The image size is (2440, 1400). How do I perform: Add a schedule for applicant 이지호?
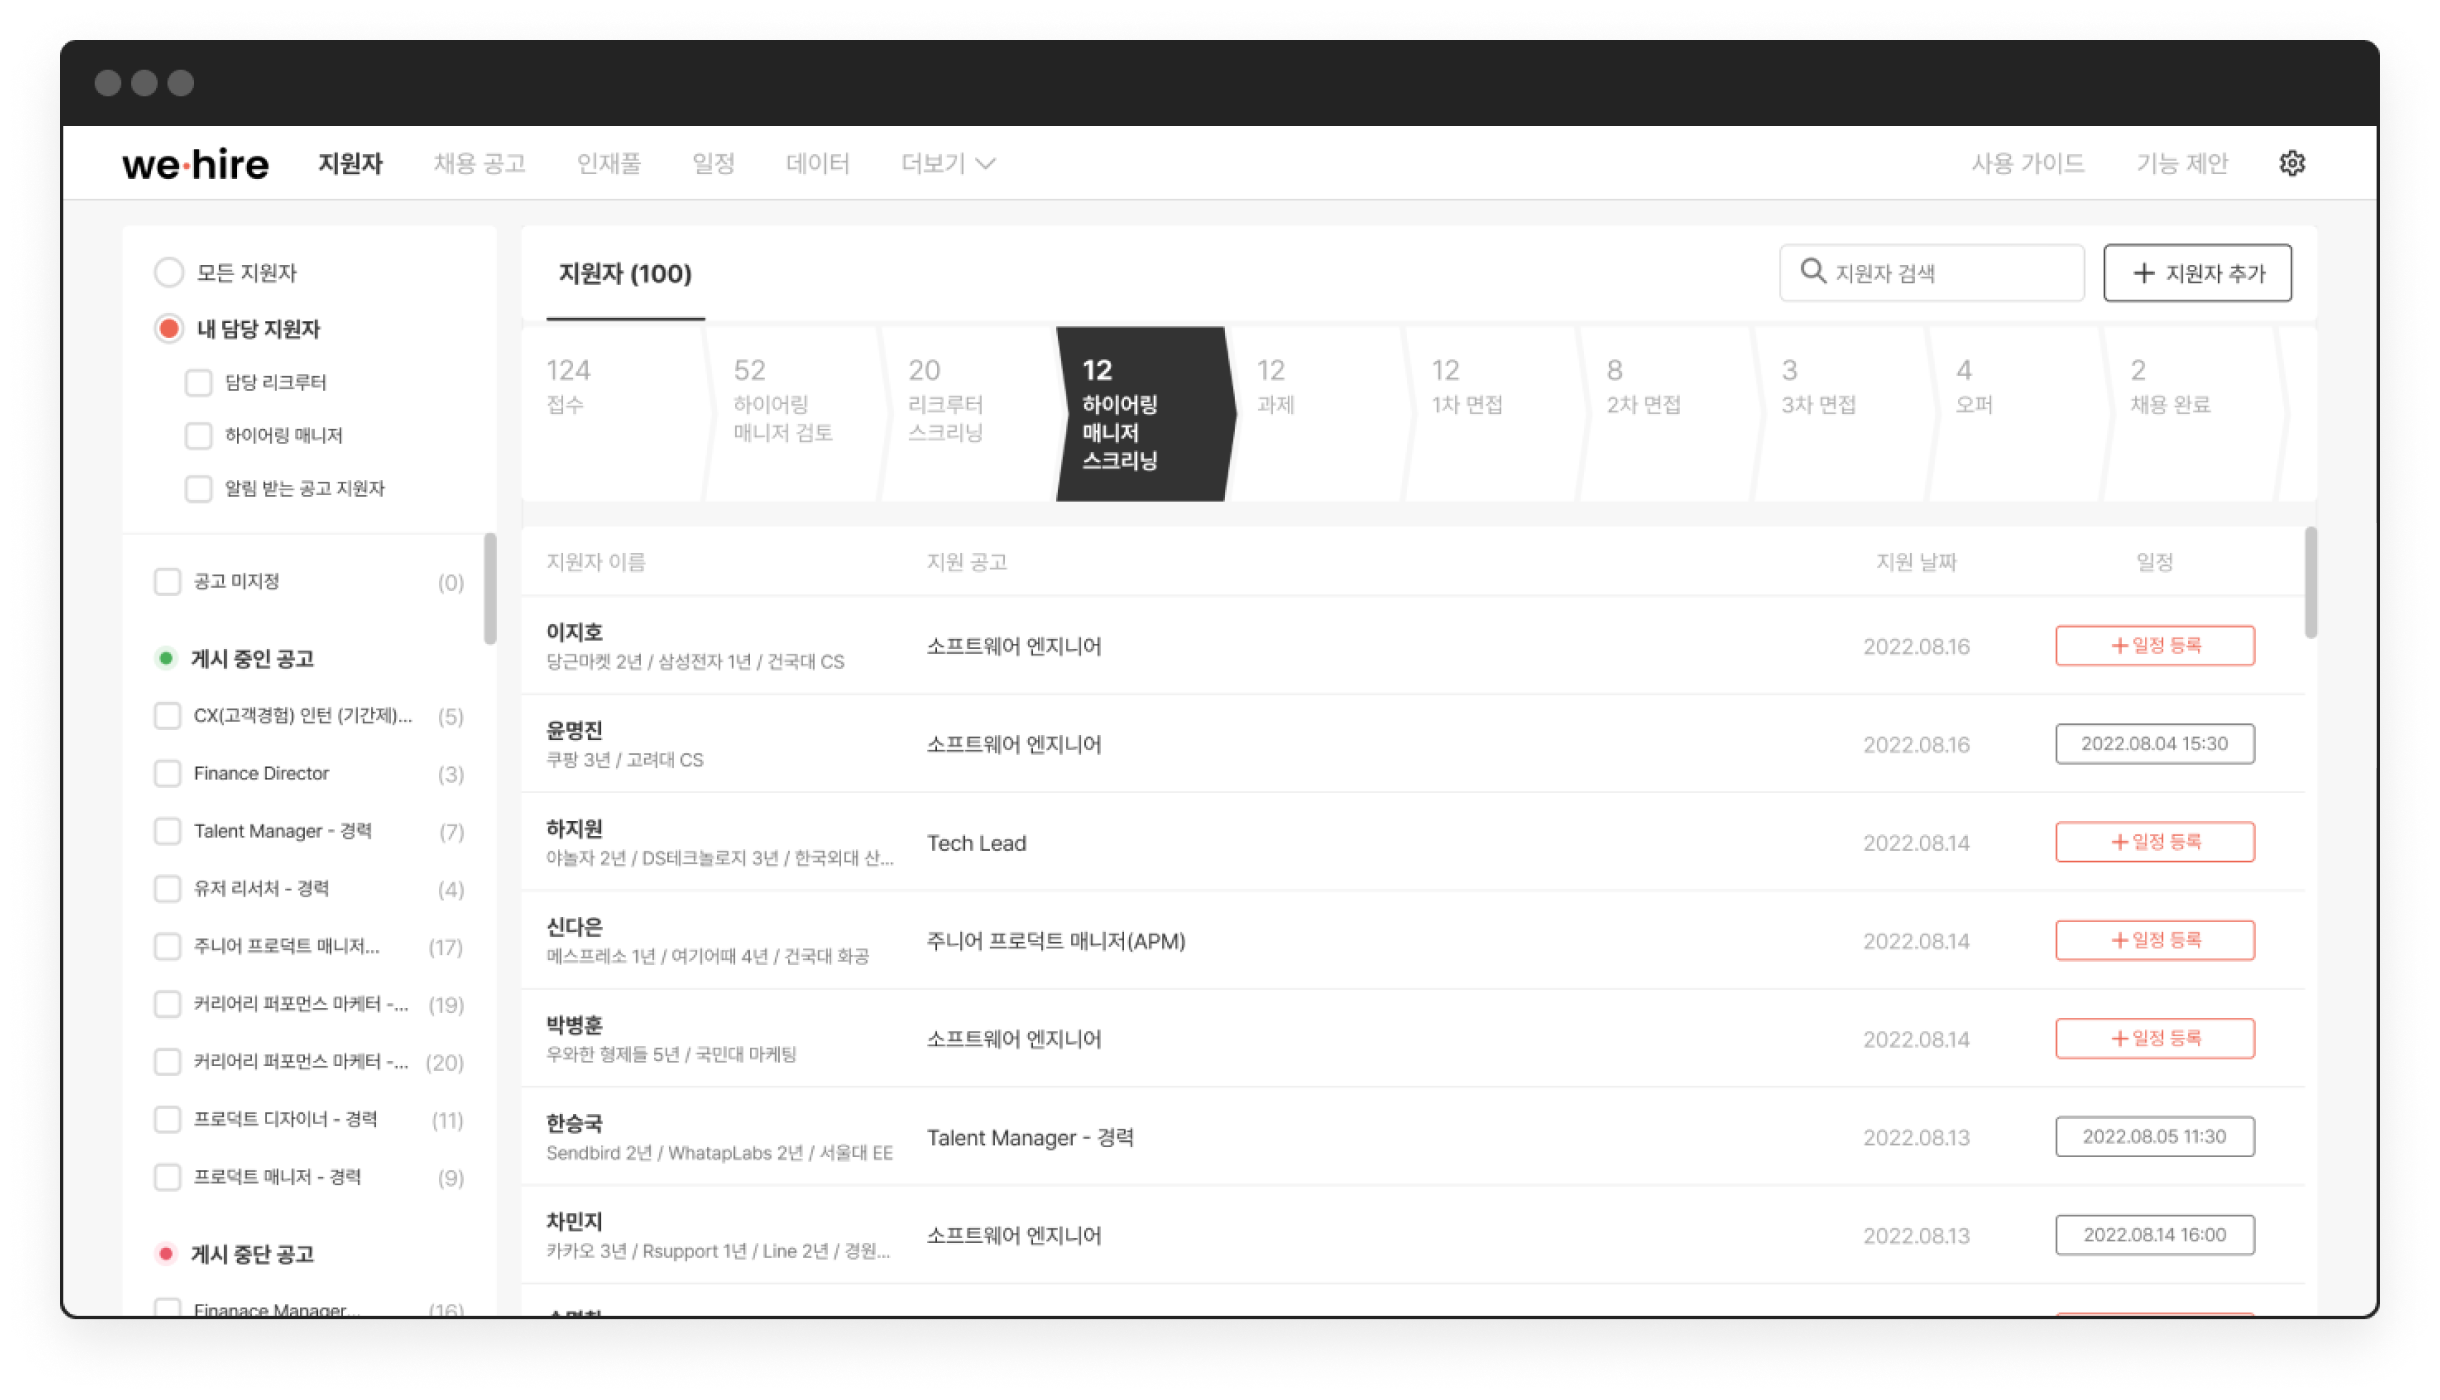click(2154, 645)
